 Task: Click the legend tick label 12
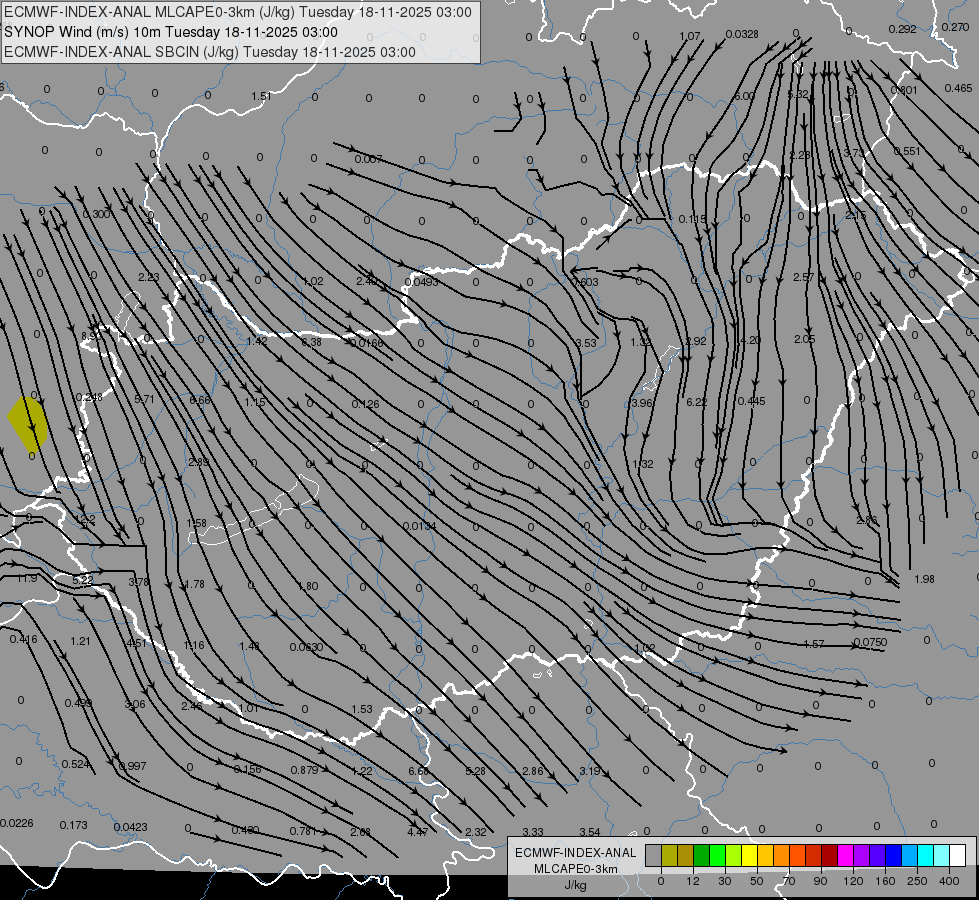coord(692,881)
